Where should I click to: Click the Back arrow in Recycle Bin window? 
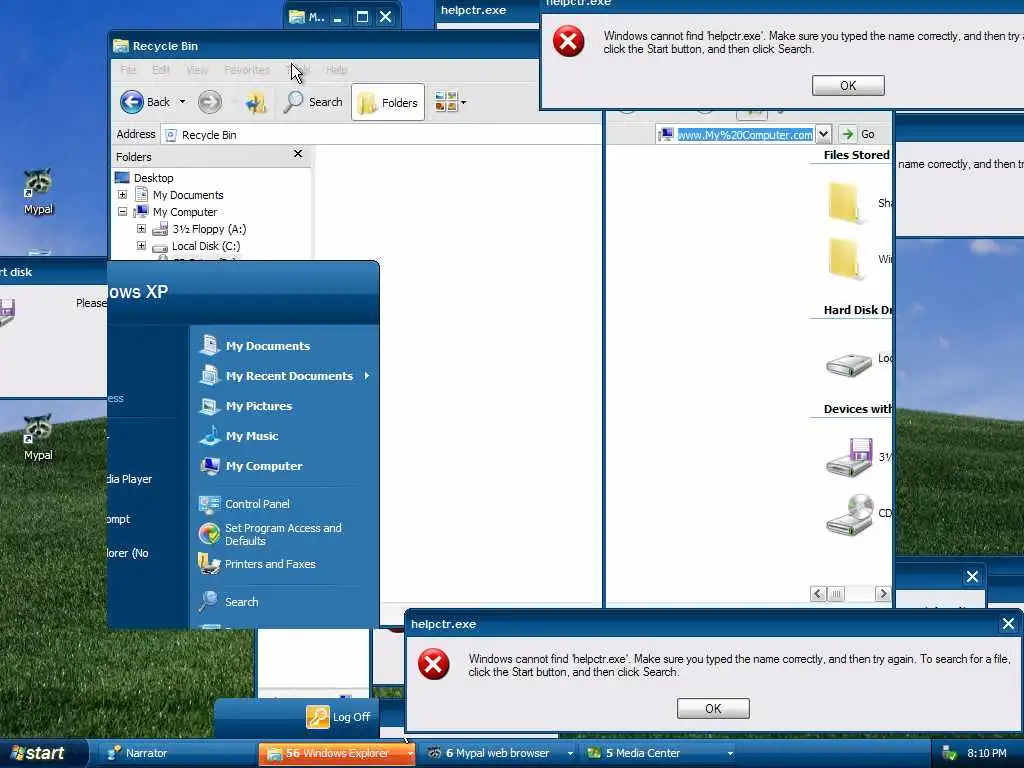[x=132, y=102]
